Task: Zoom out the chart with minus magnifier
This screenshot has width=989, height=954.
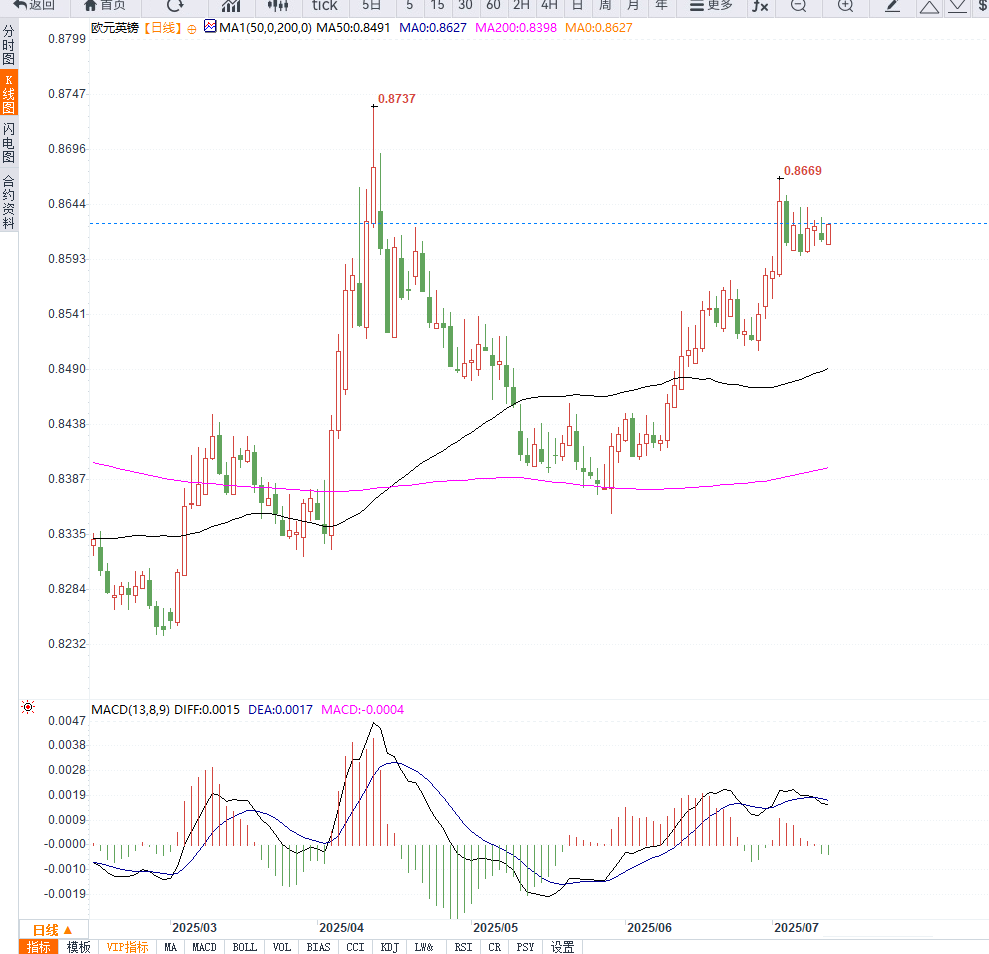Action: pyautogui.click(x=798, y=6)
